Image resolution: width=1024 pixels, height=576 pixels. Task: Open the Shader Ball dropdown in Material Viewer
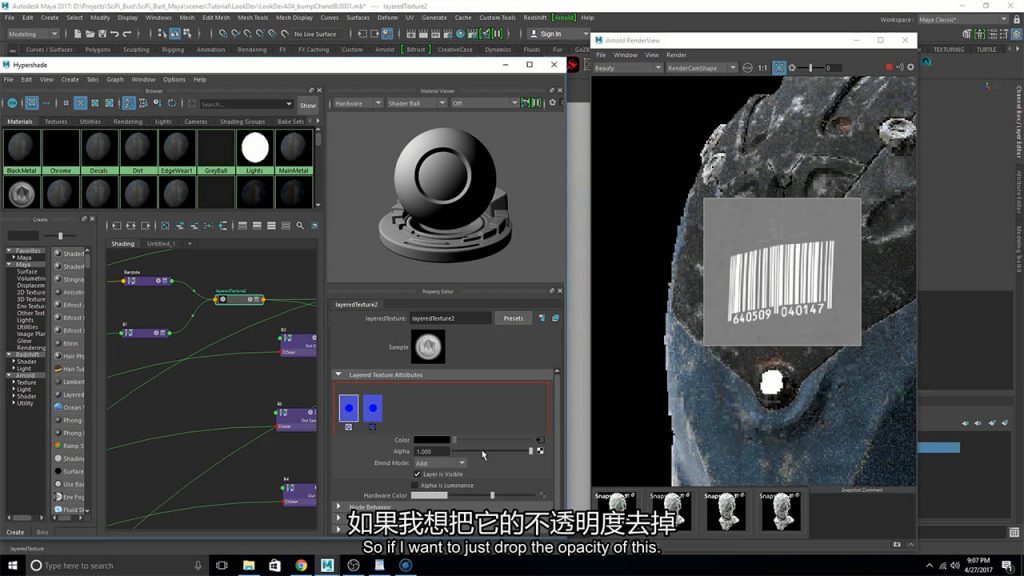point(416,103)
